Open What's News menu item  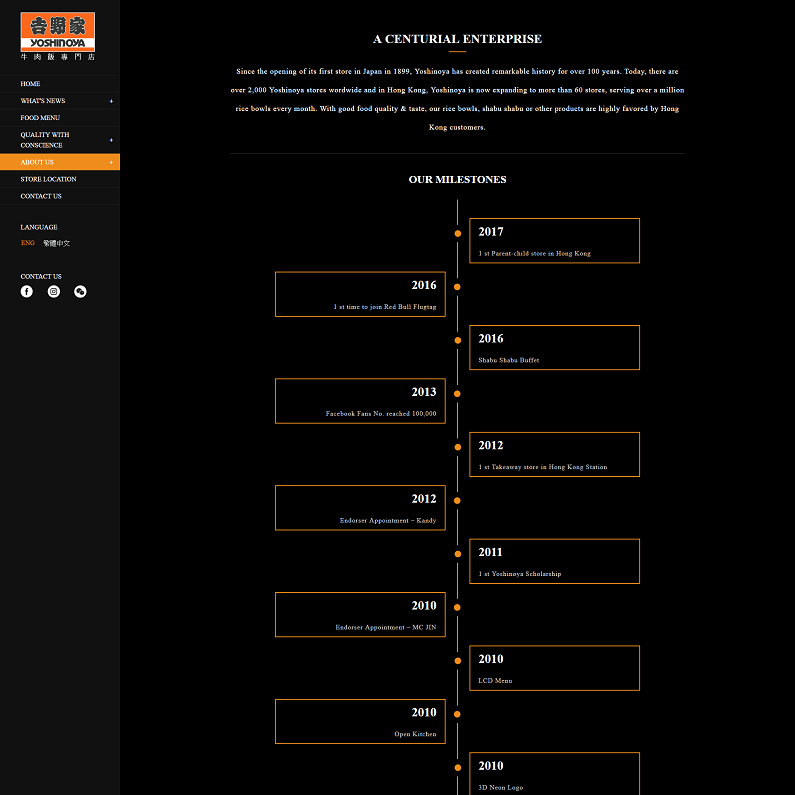(x=60, y=100)
